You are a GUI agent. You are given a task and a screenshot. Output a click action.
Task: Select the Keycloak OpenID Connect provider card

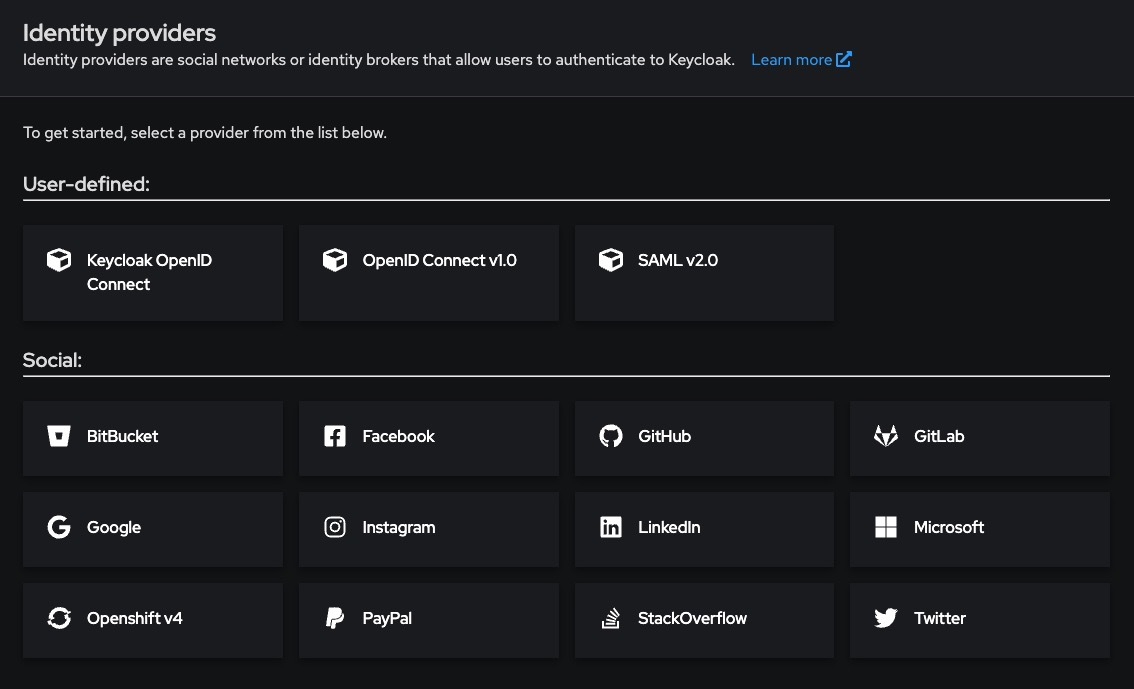[x=152, y=272]
